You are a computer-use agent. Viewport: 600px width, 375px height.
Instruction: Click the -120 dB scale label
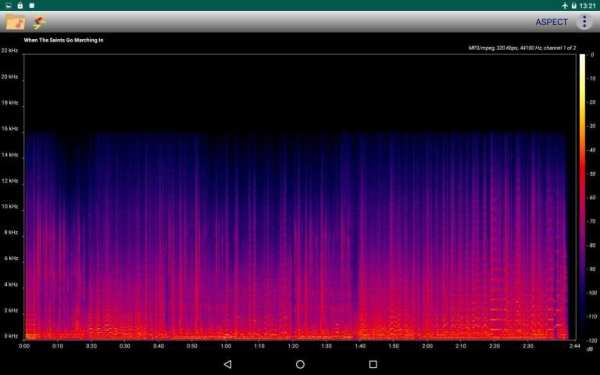592,340
